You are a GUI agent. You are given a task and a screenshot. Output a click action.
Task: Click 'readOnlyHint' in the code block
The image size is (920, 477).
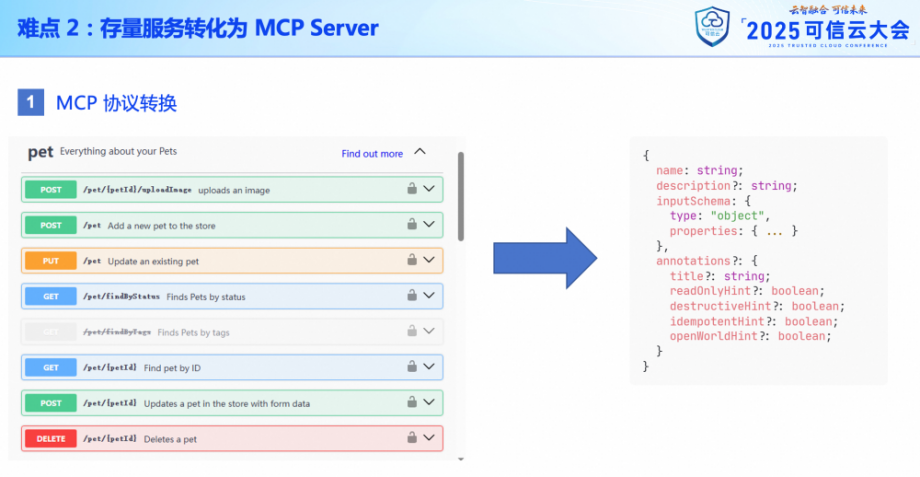[x=710, y=291]
